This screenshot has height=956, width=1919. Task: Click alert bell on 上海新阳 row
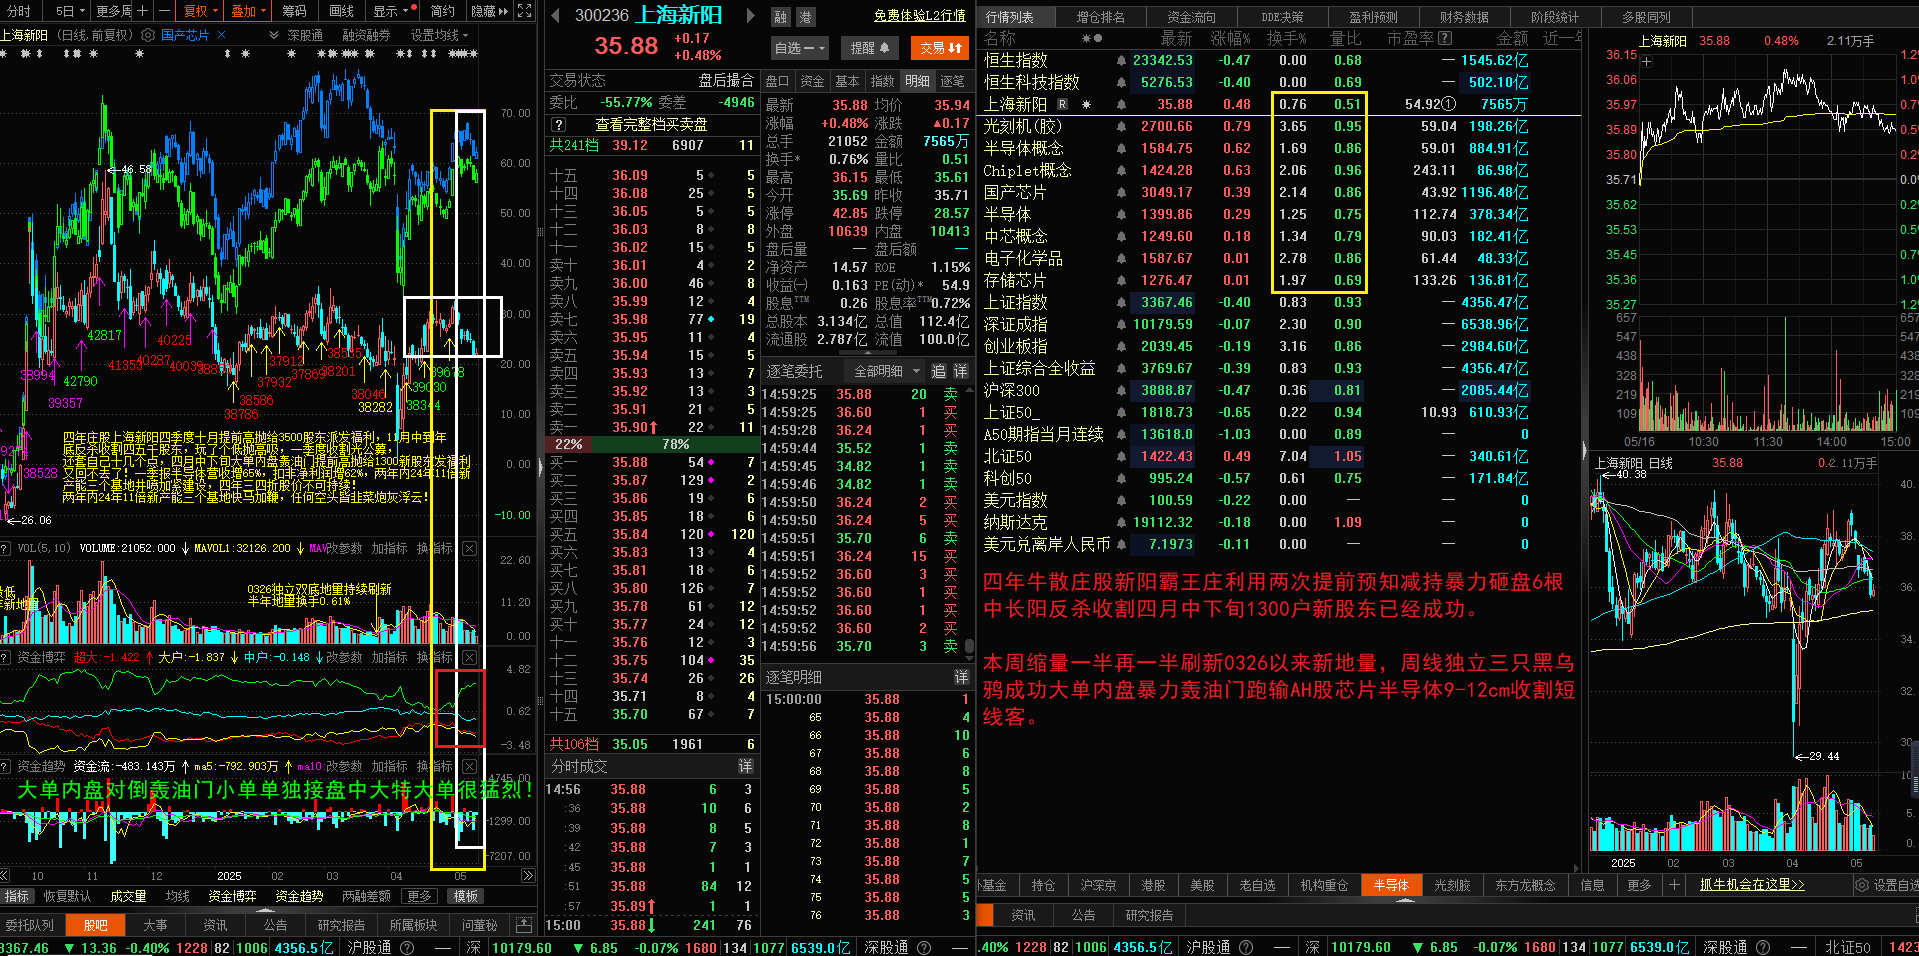[1121, 105]
